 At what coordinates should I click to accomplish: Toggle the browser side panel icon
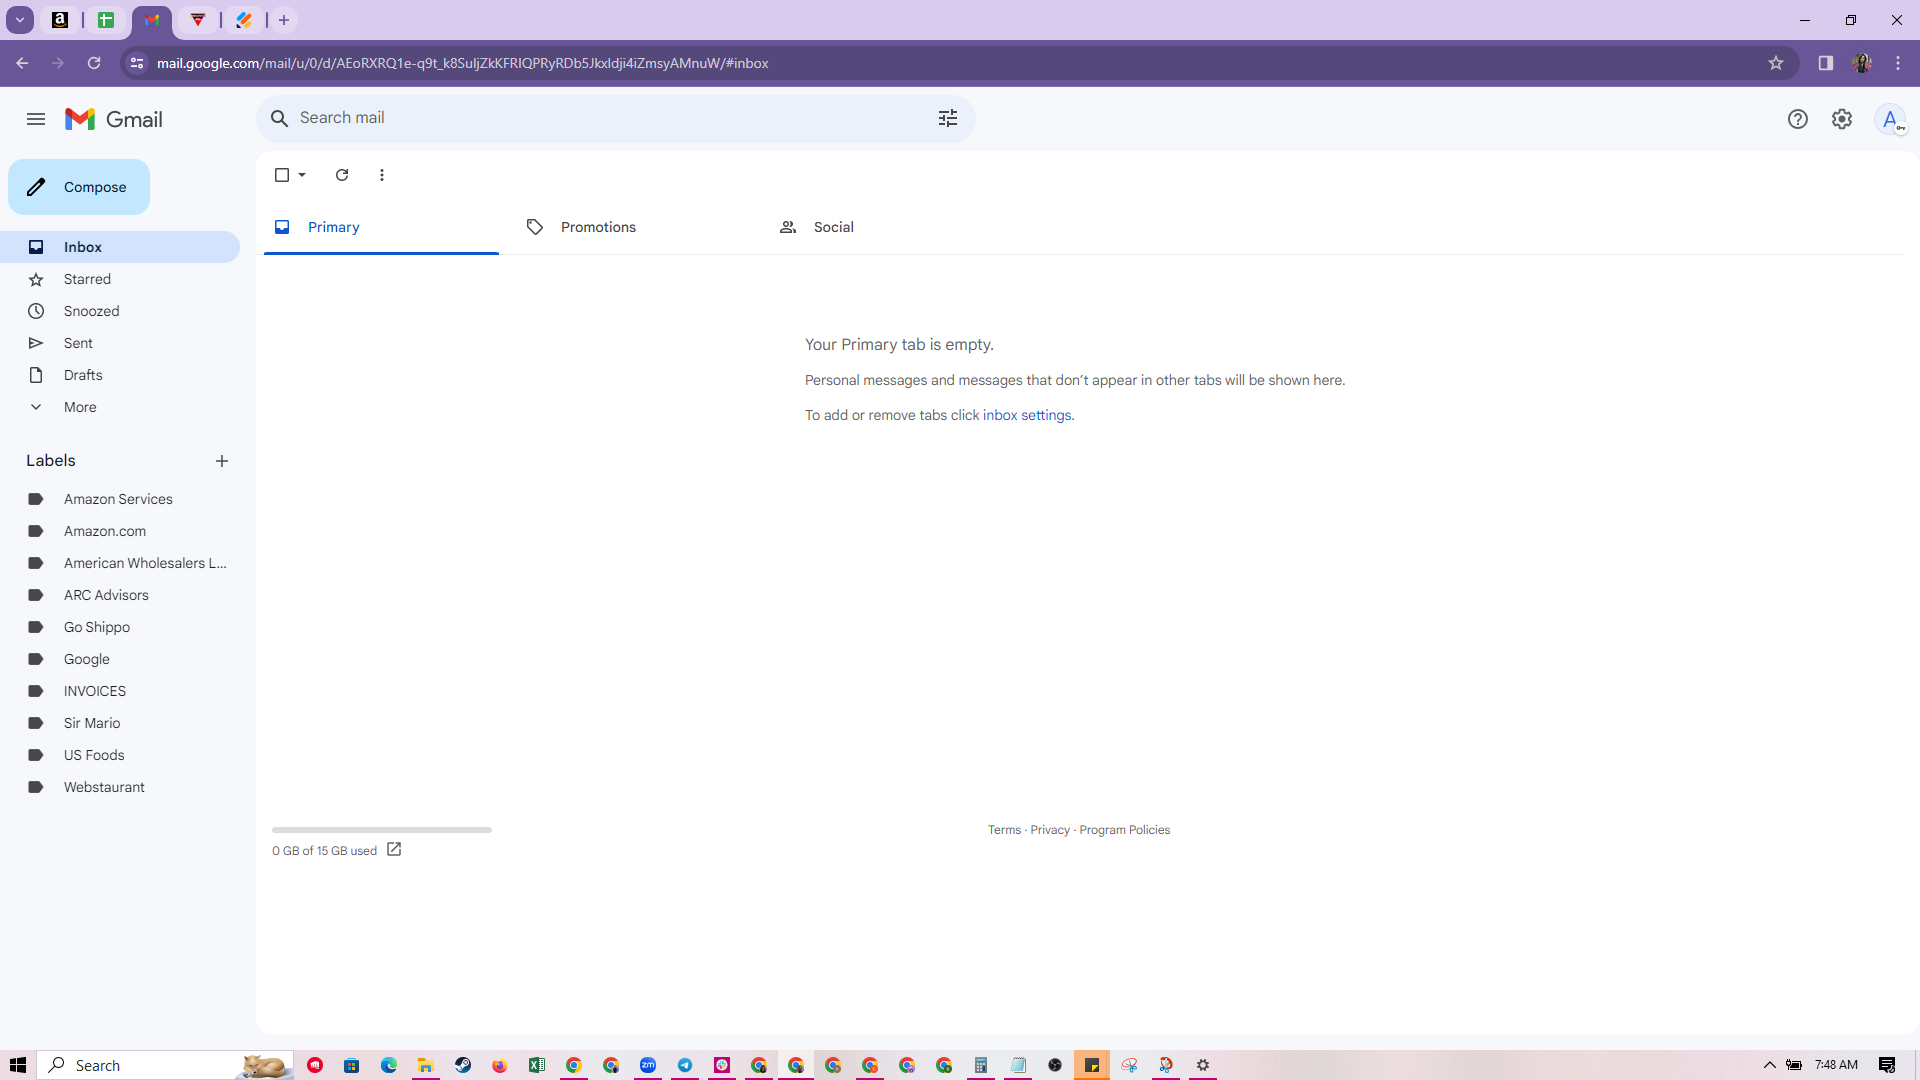click(x=1826, y=63)
